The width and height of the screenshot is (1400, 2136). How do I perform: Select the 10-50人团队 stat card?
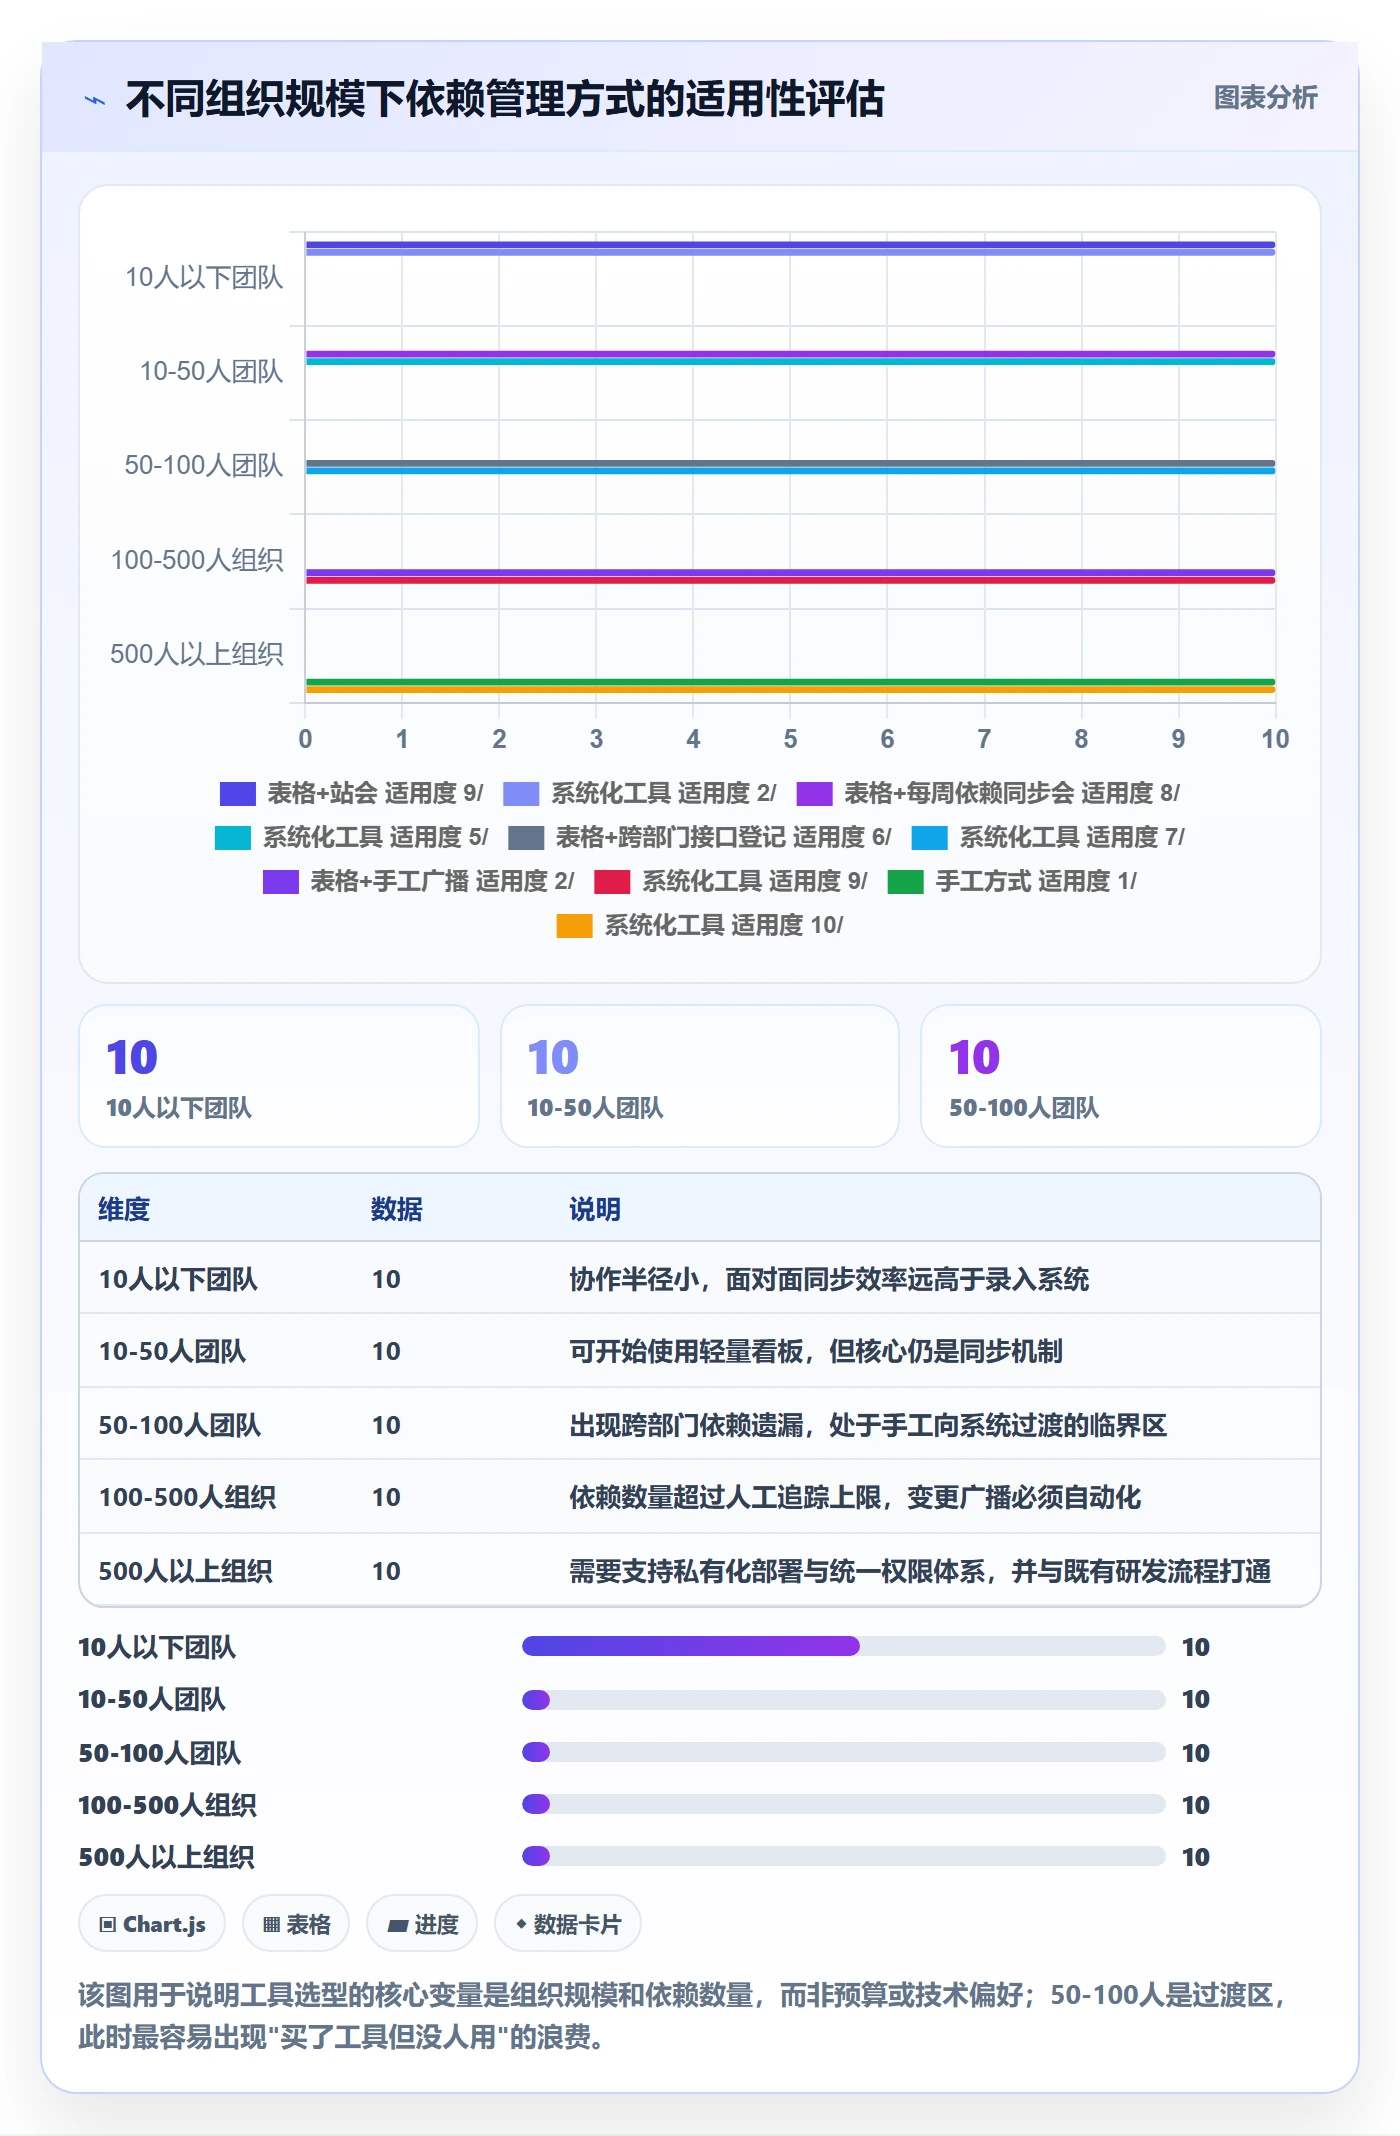[x=700, y=1076]
